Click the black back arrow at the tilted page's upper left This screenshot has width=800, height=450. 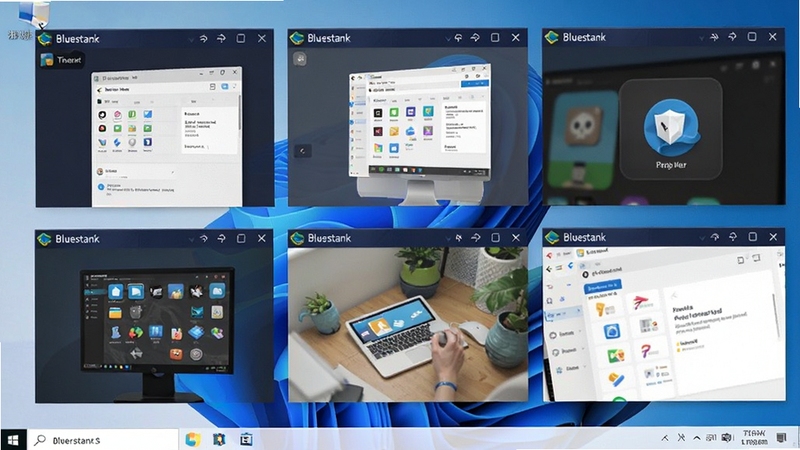tap(549, 269)
